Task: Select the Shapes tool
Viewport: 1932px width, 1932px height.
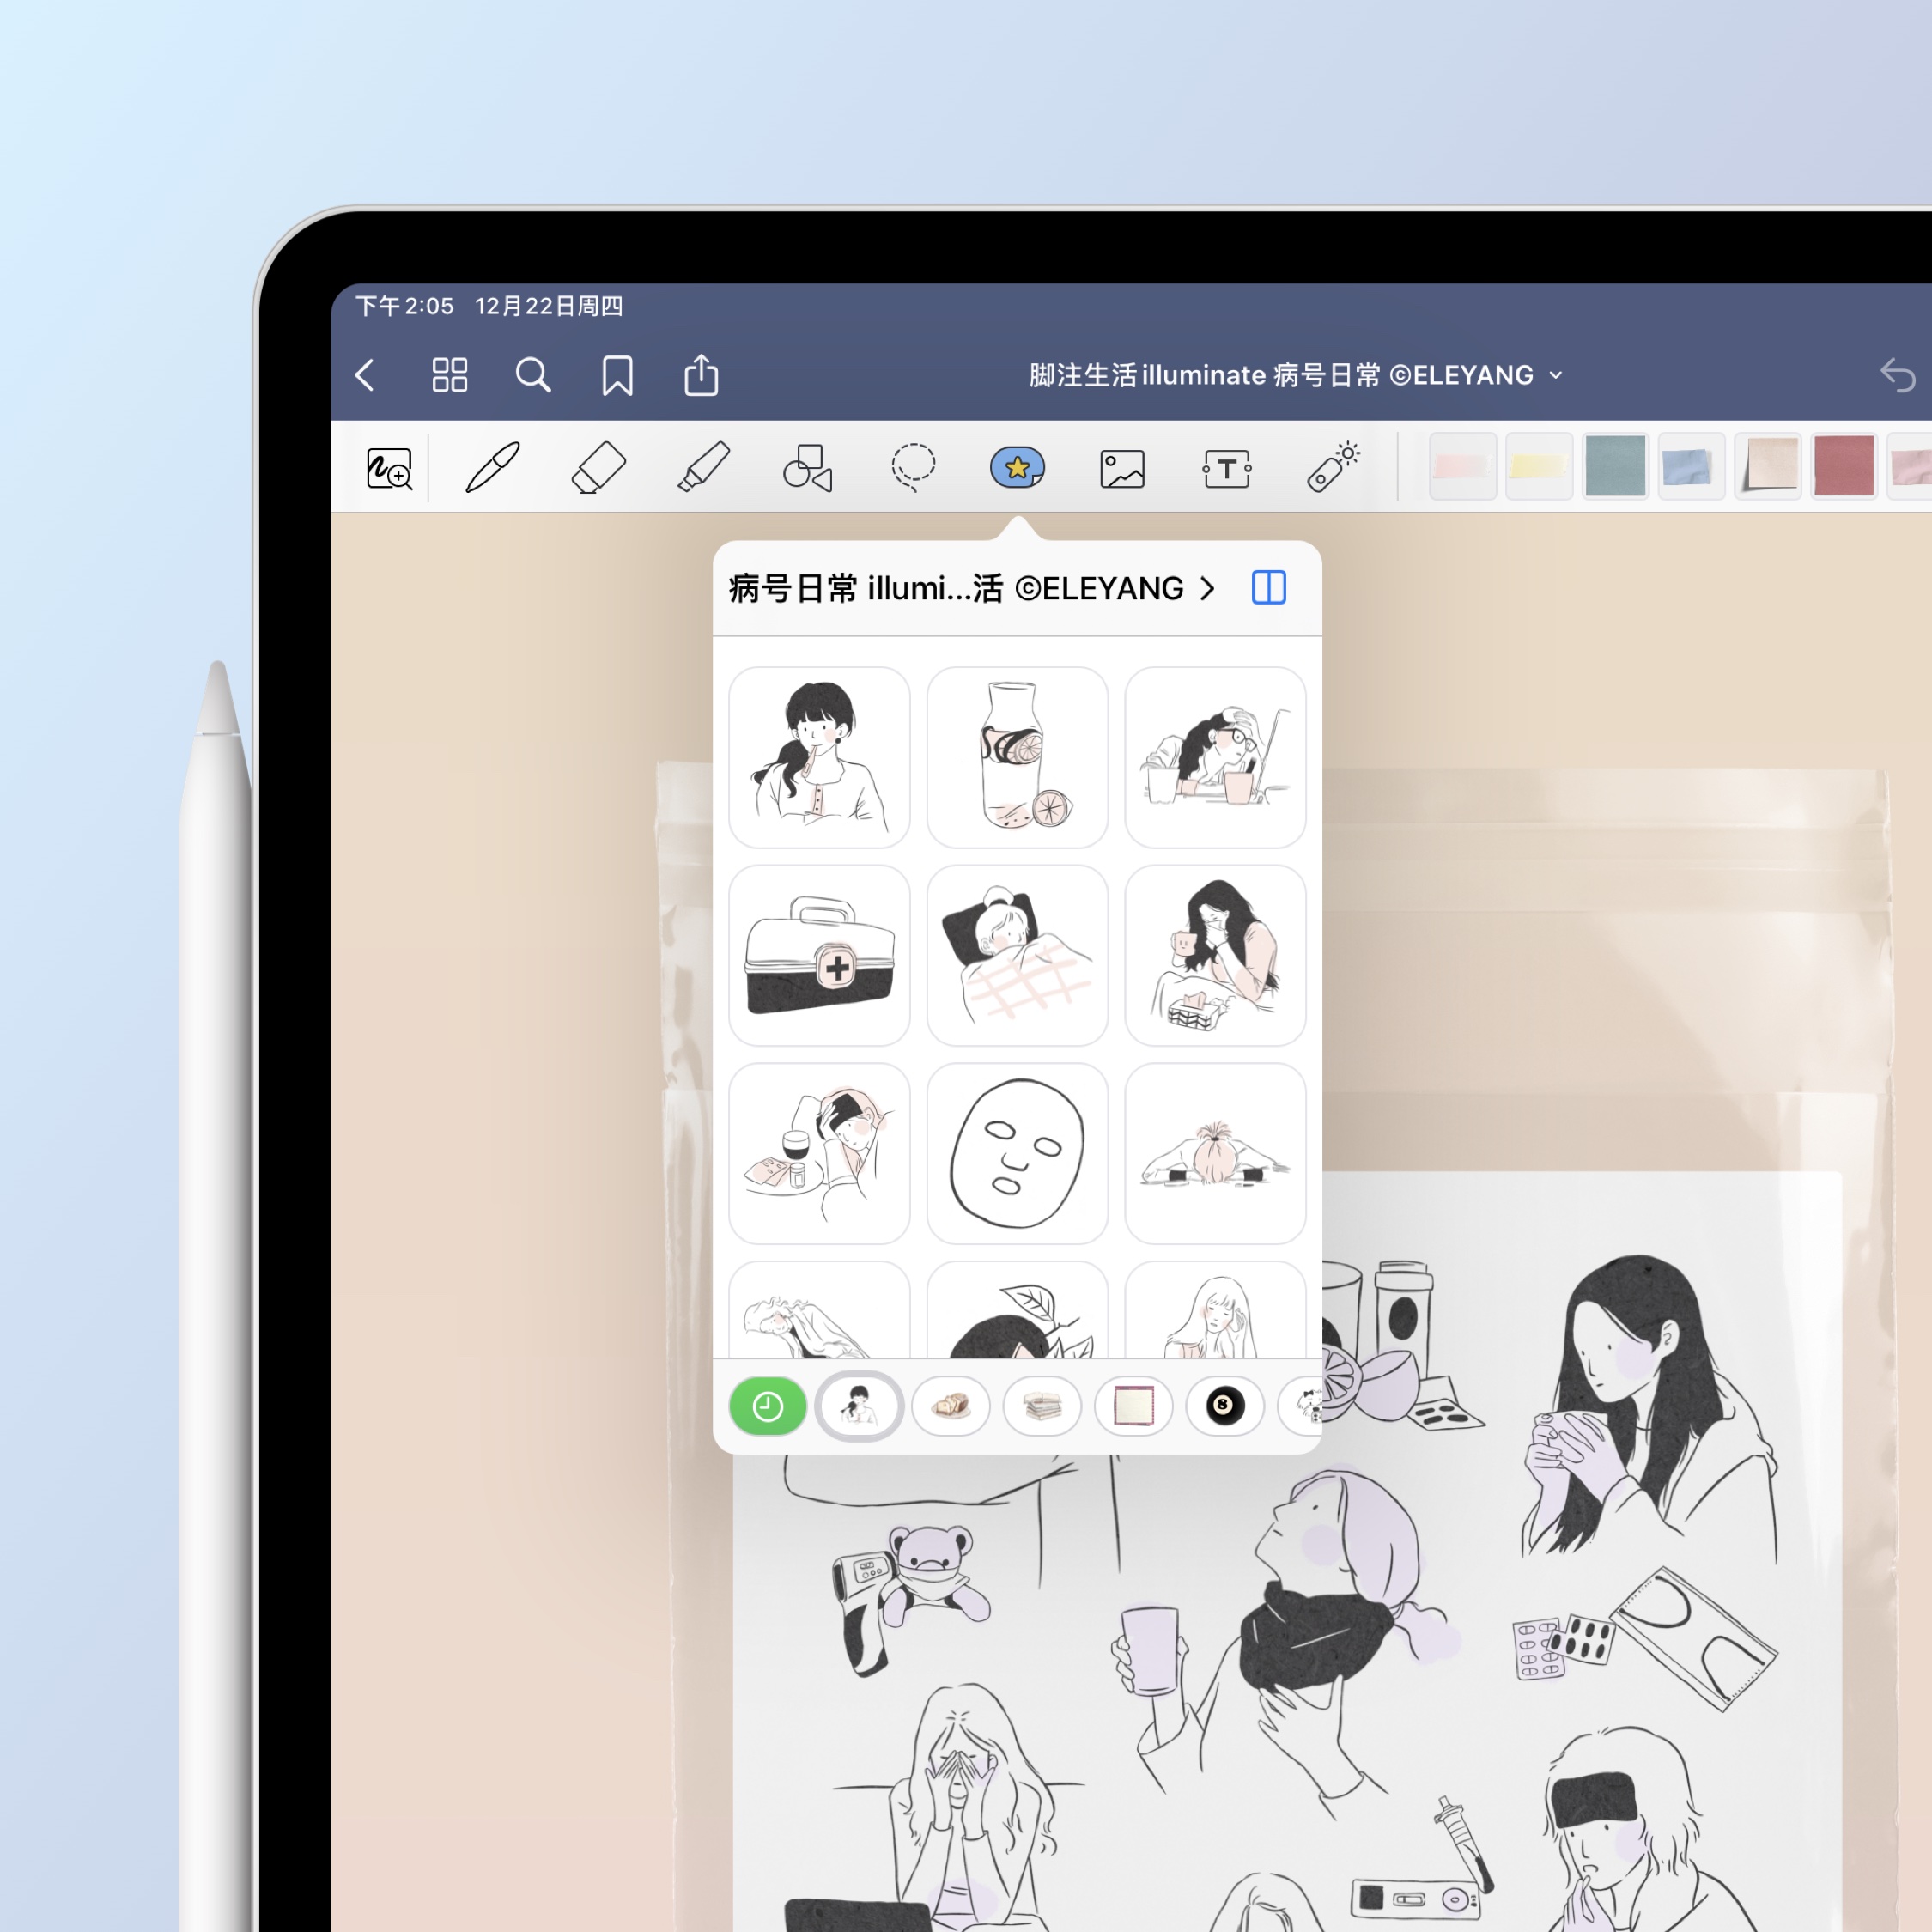Action: 808,467
